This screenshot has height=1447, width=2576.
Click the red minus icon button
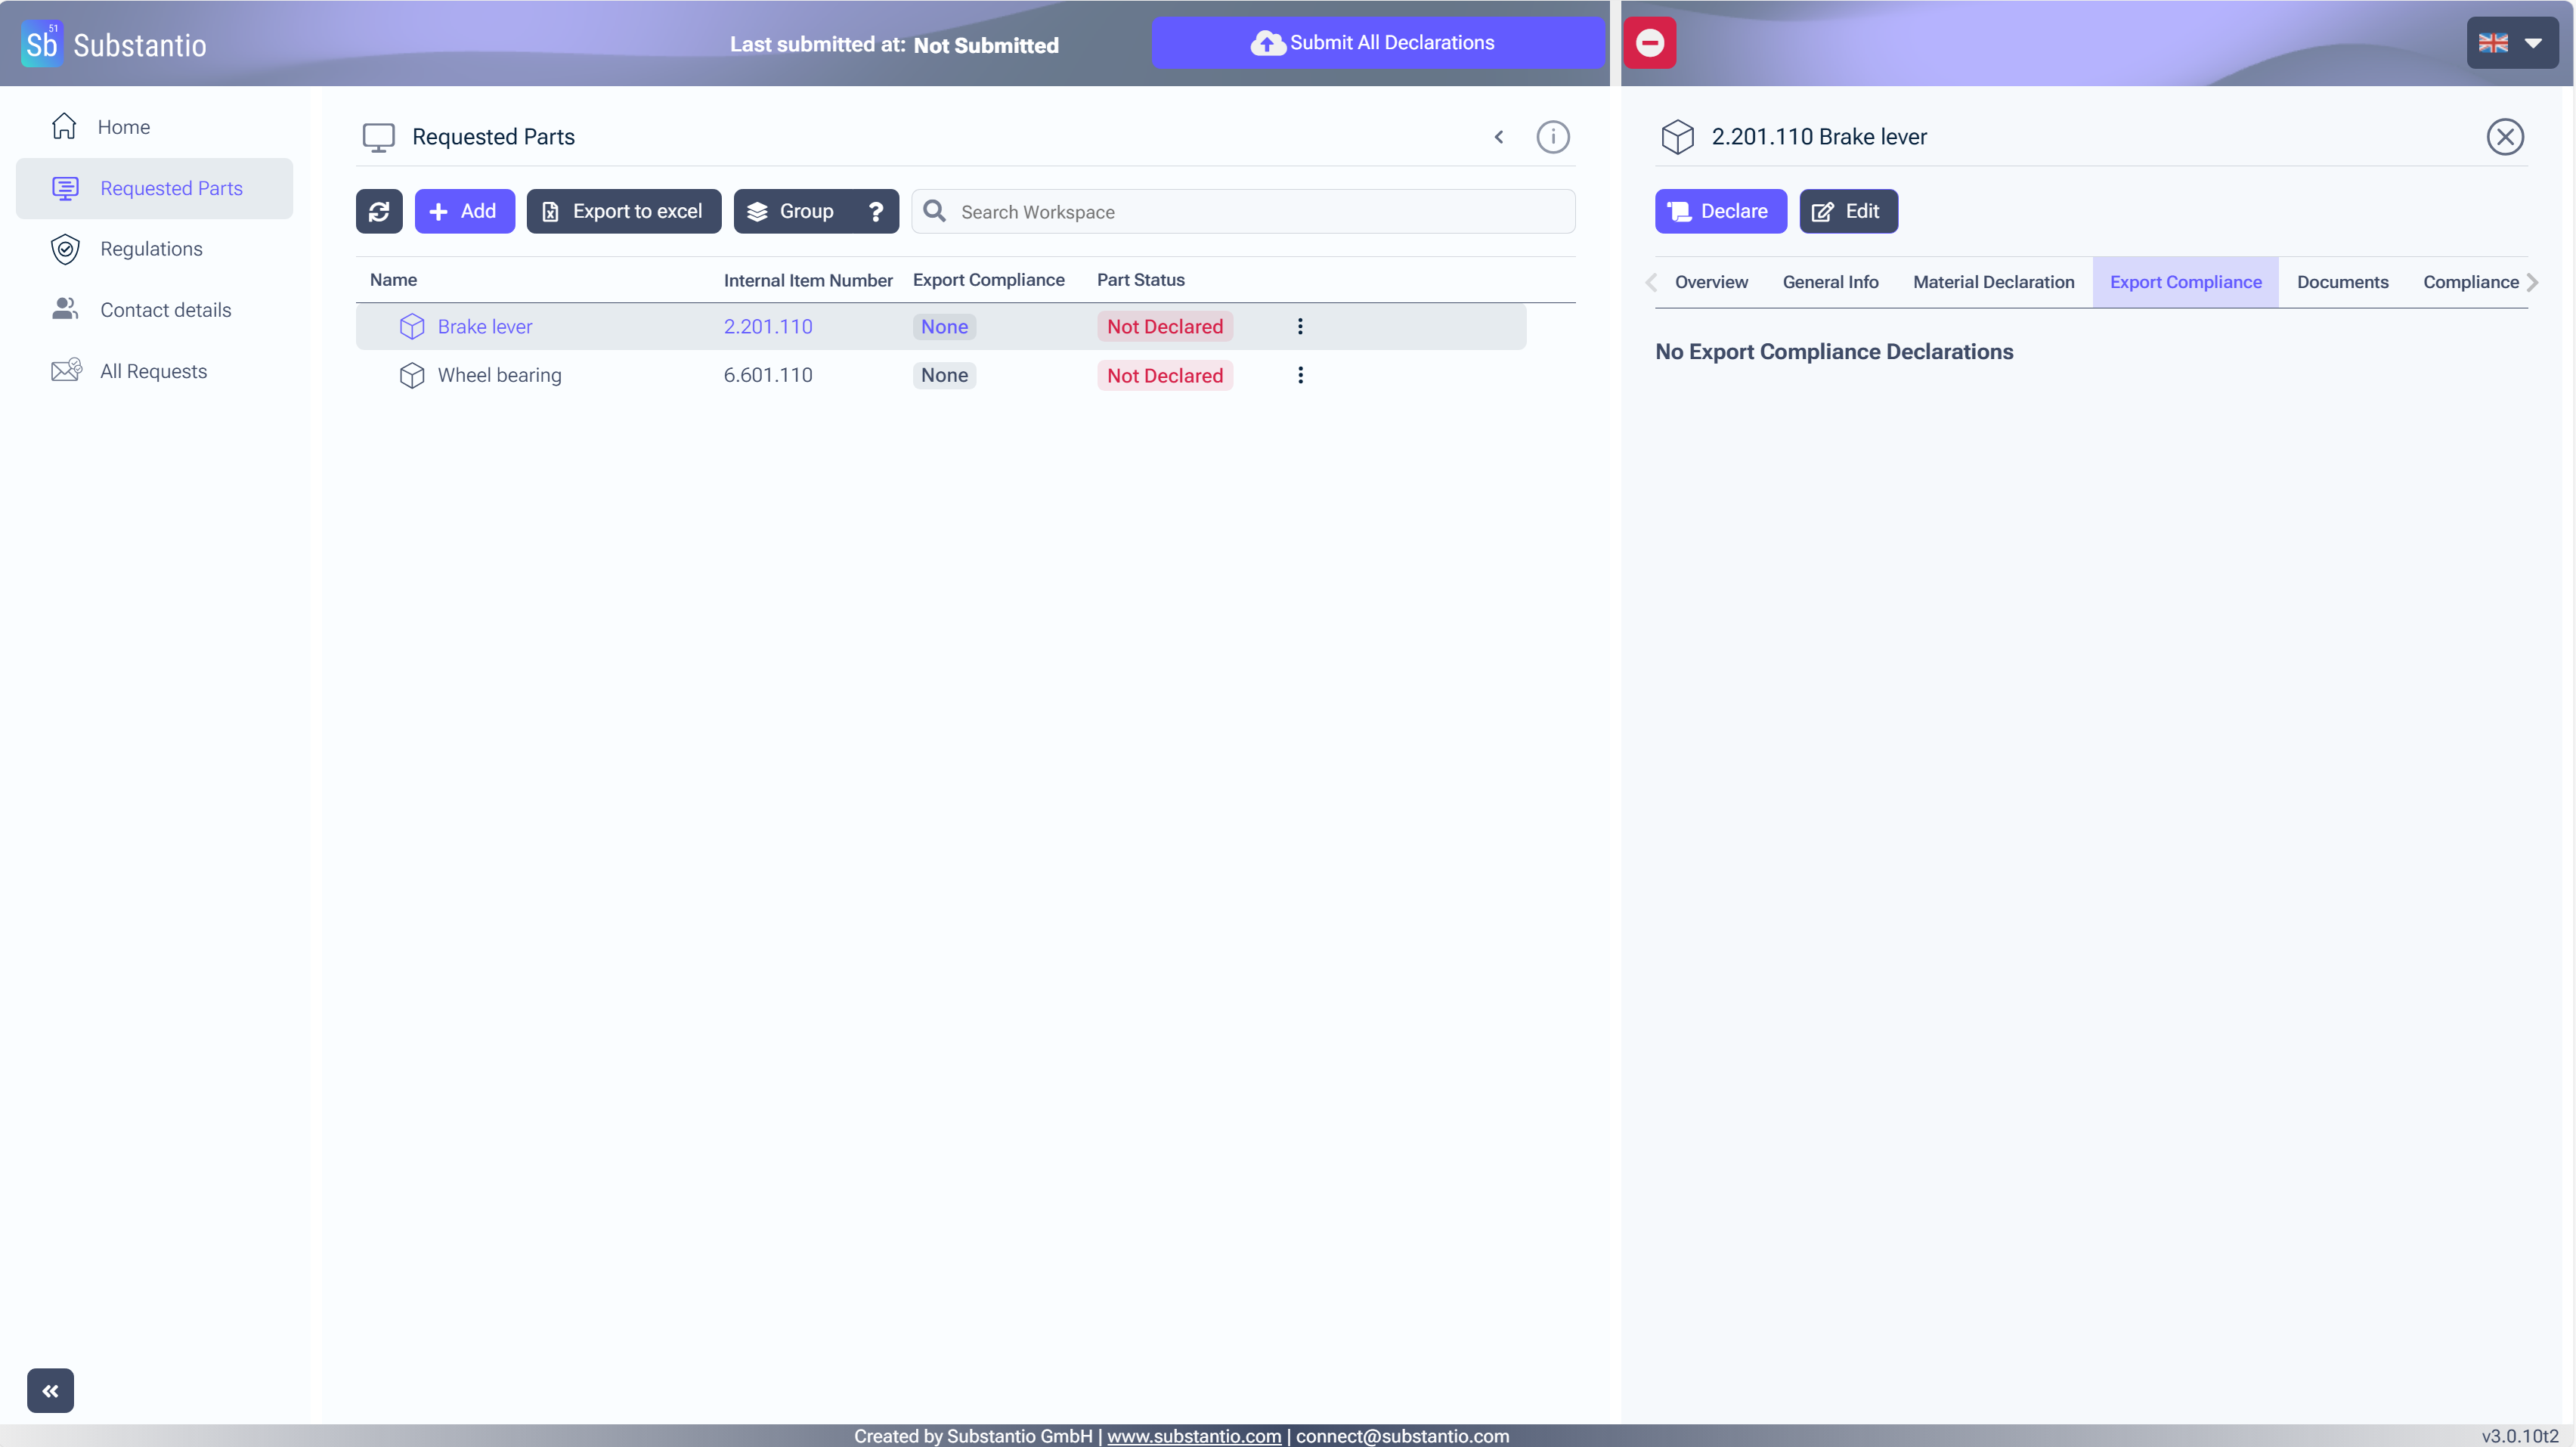point(1649,43)
